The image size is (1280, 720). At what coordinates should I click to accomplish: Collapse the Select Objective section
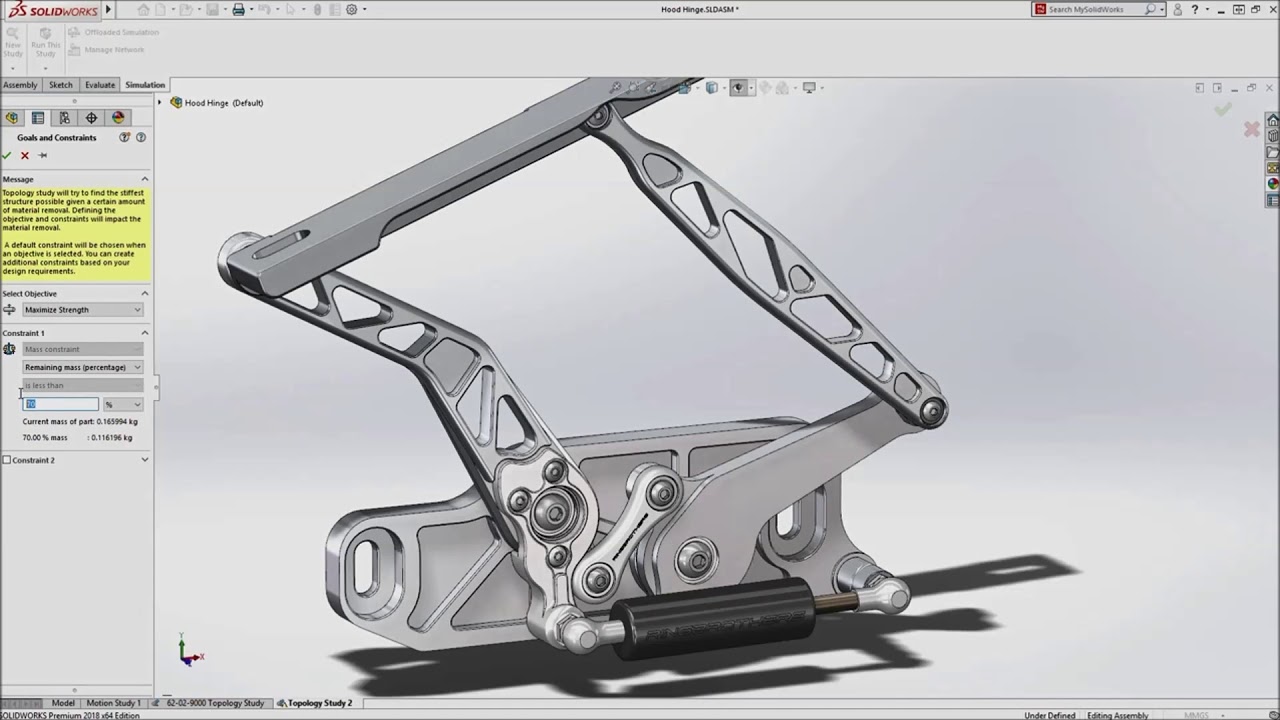(x=144, y=293)
